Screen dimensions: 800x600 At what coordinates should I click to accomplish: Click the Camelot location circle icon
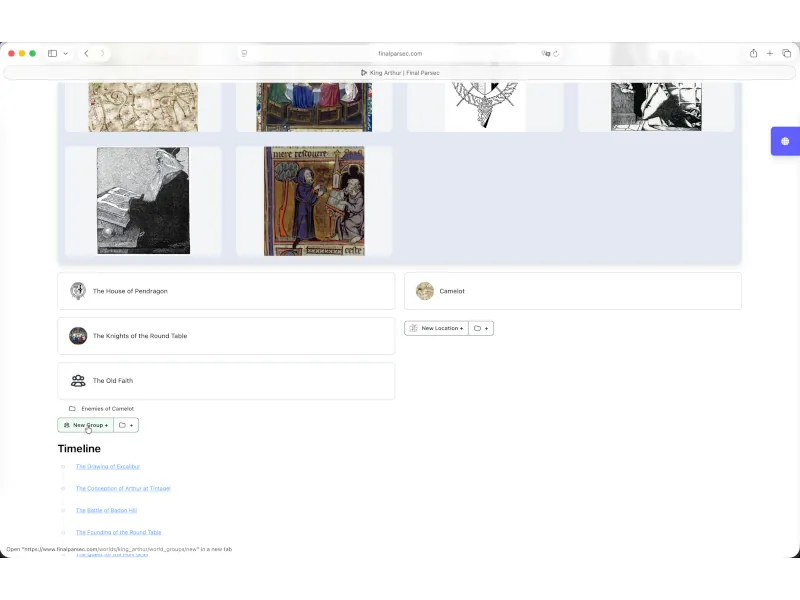tap(425, 291)
